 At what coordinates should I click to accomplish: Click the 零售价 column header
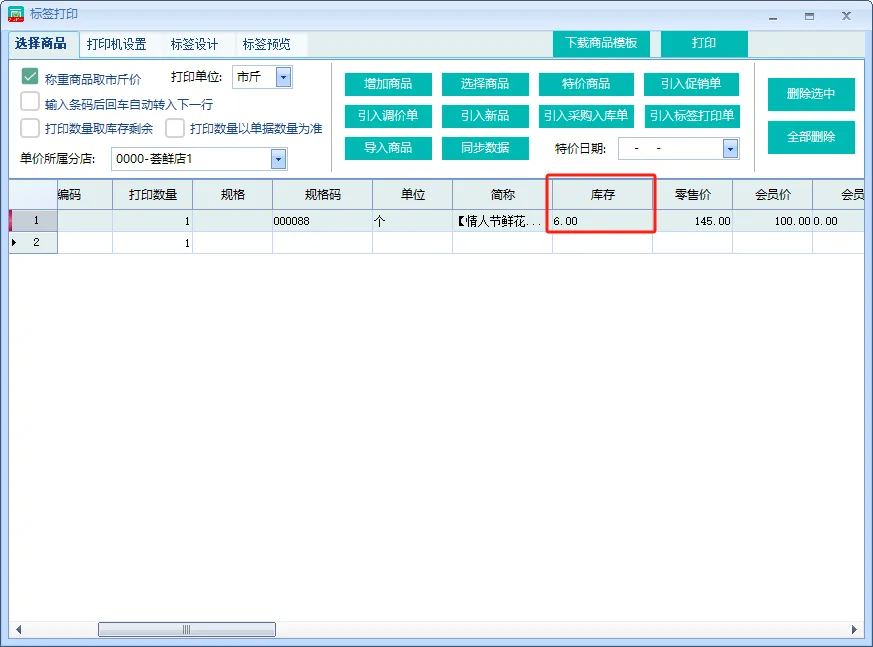693,195
